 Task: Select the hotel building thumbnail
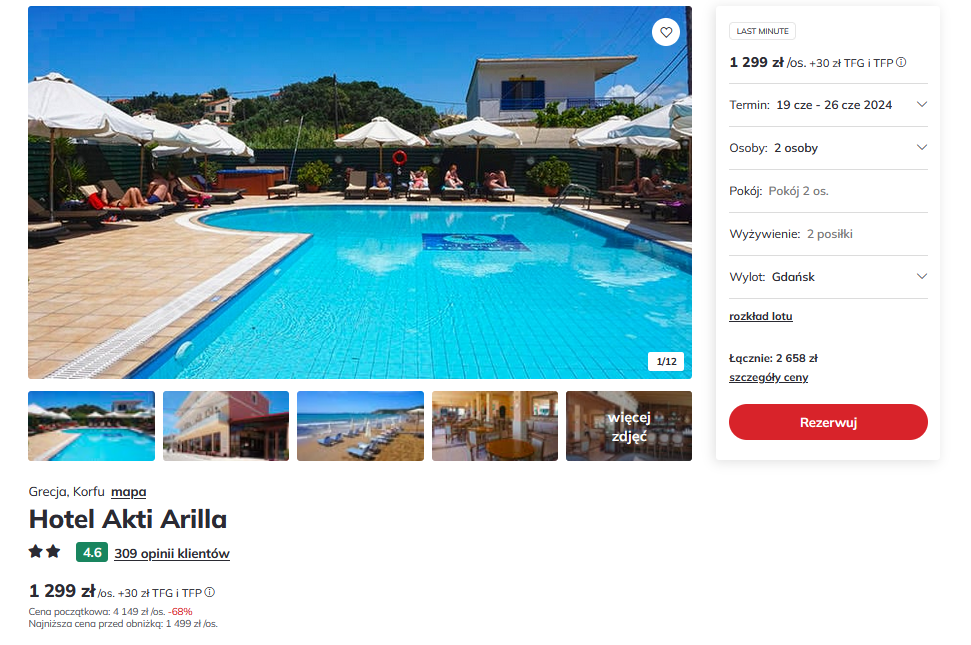pos(226,426)
